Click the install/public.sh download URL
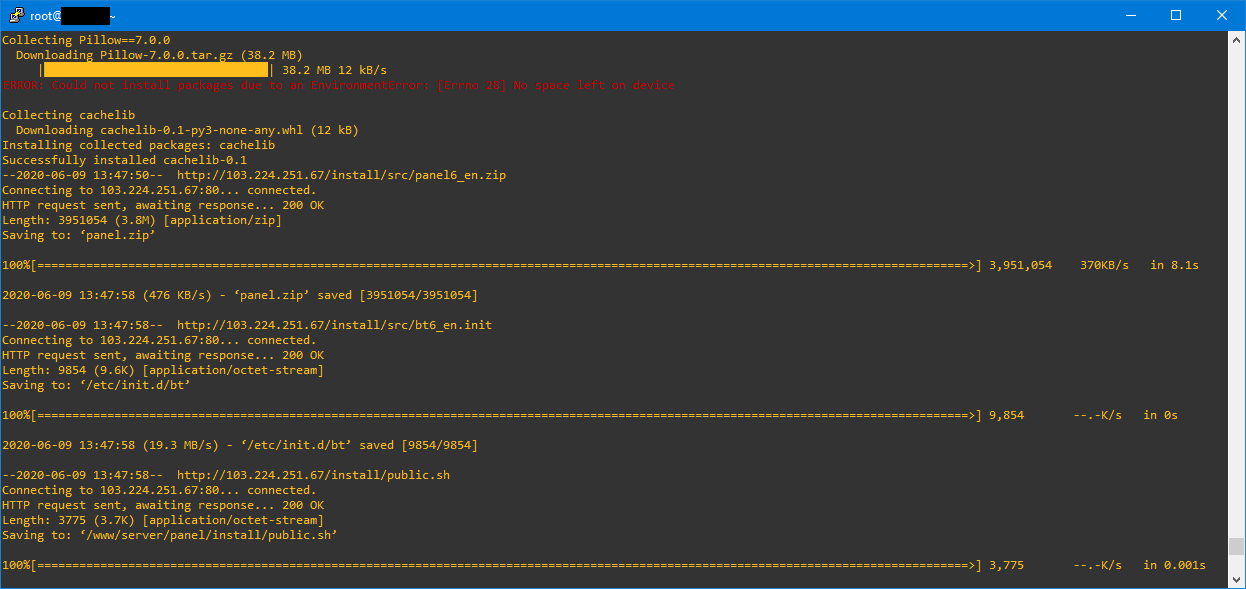This screenshot has width=1246, height=589. (x=313, y=475)
